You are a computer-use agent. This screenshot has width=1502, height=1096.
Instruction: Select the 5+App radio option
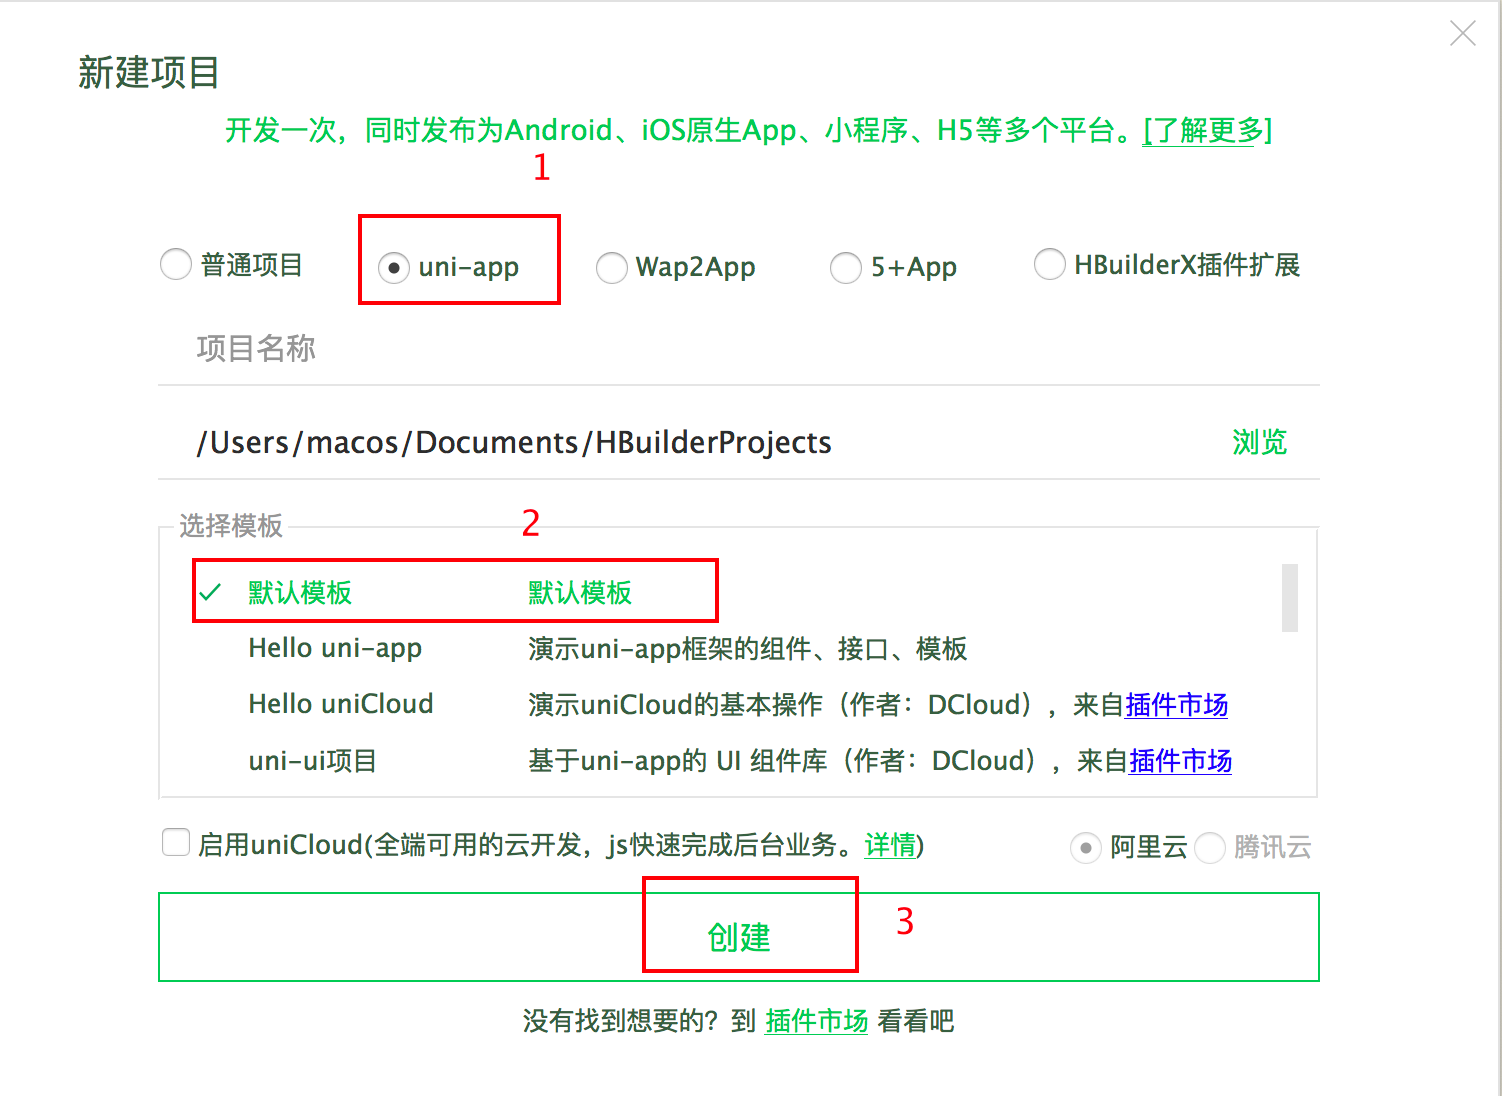846,267
